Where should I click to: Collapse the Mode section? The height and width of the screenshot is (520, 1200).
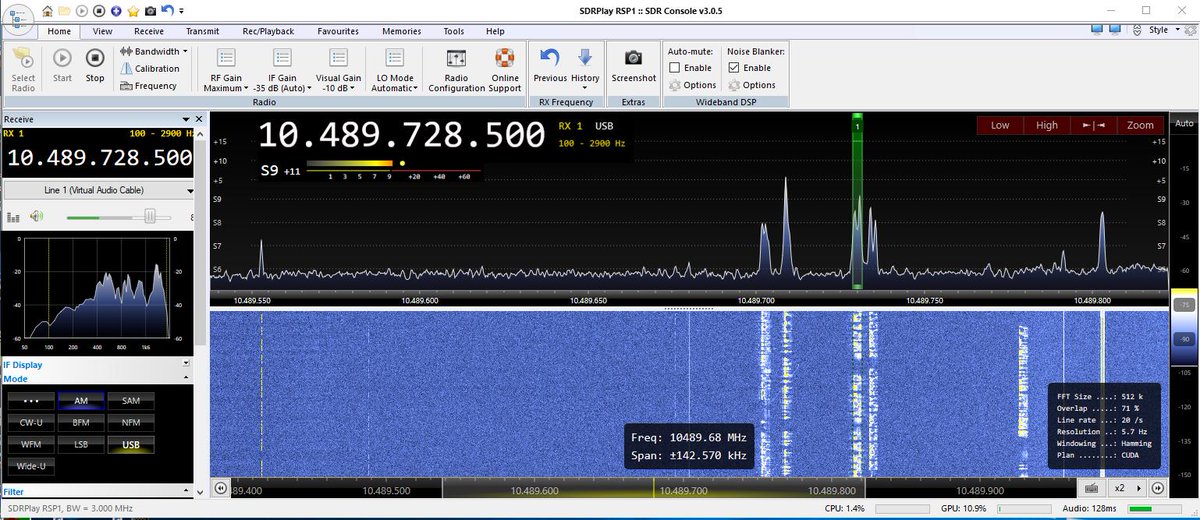(186, 379)
